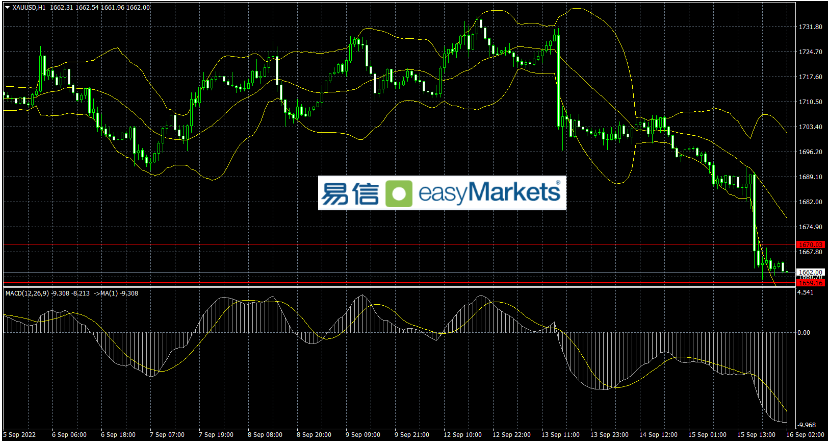Select the upper red horizontal line at 1670.03
The width and height of the screenshot is (831, 444).
[x=399, y=244]
